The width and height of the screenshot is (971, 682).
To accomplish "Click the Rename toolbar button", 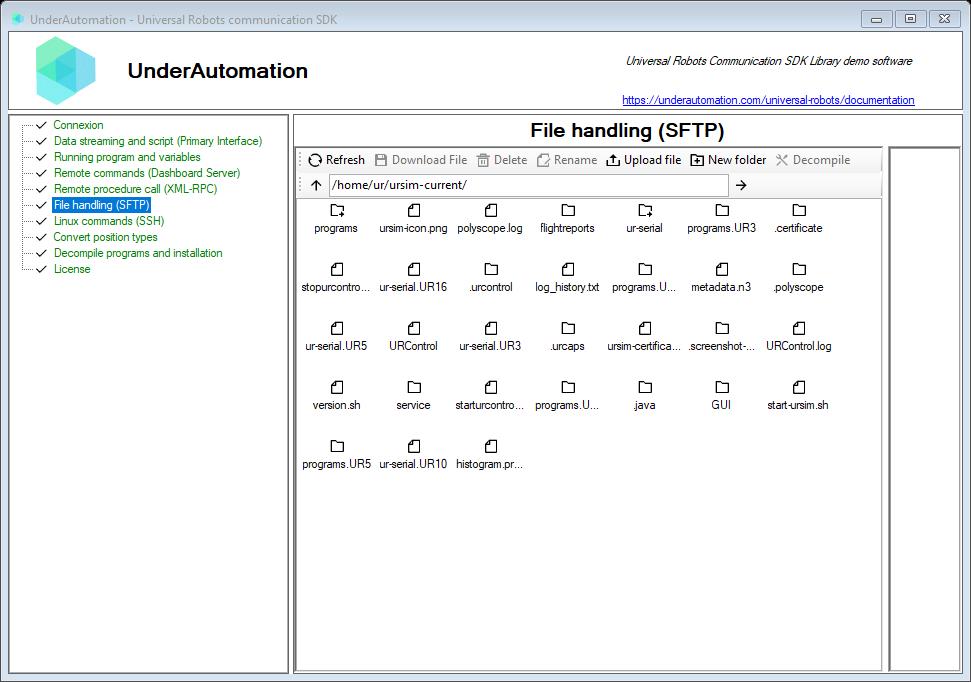I will coord(567,160).
